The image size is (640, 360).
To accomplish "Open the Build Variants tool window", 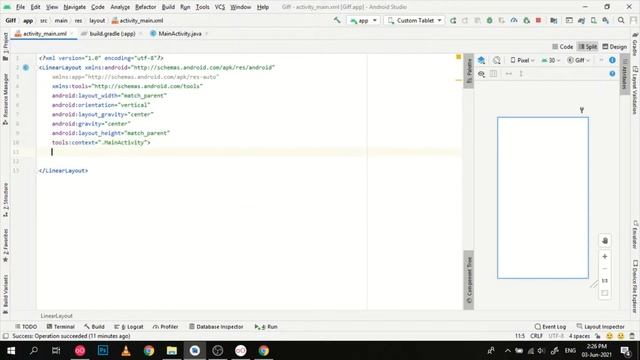I will point(5,294).
